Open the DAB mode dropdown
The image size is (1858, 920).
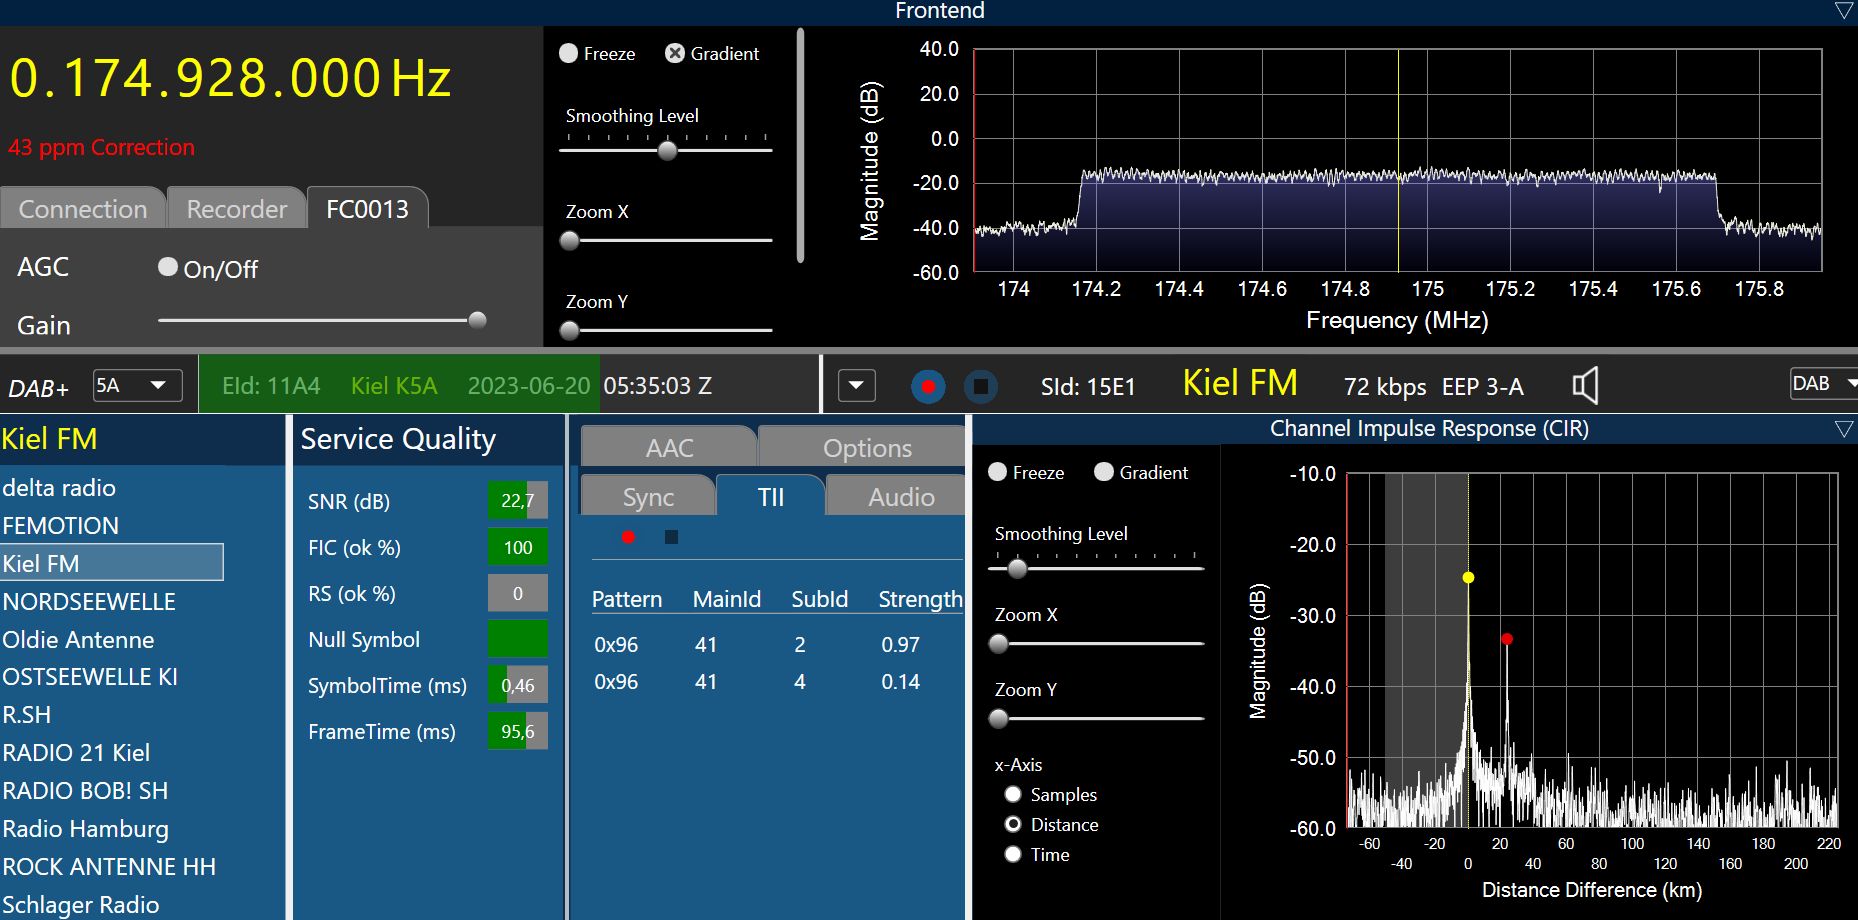pyautogui.click(x=1823, y=384)
